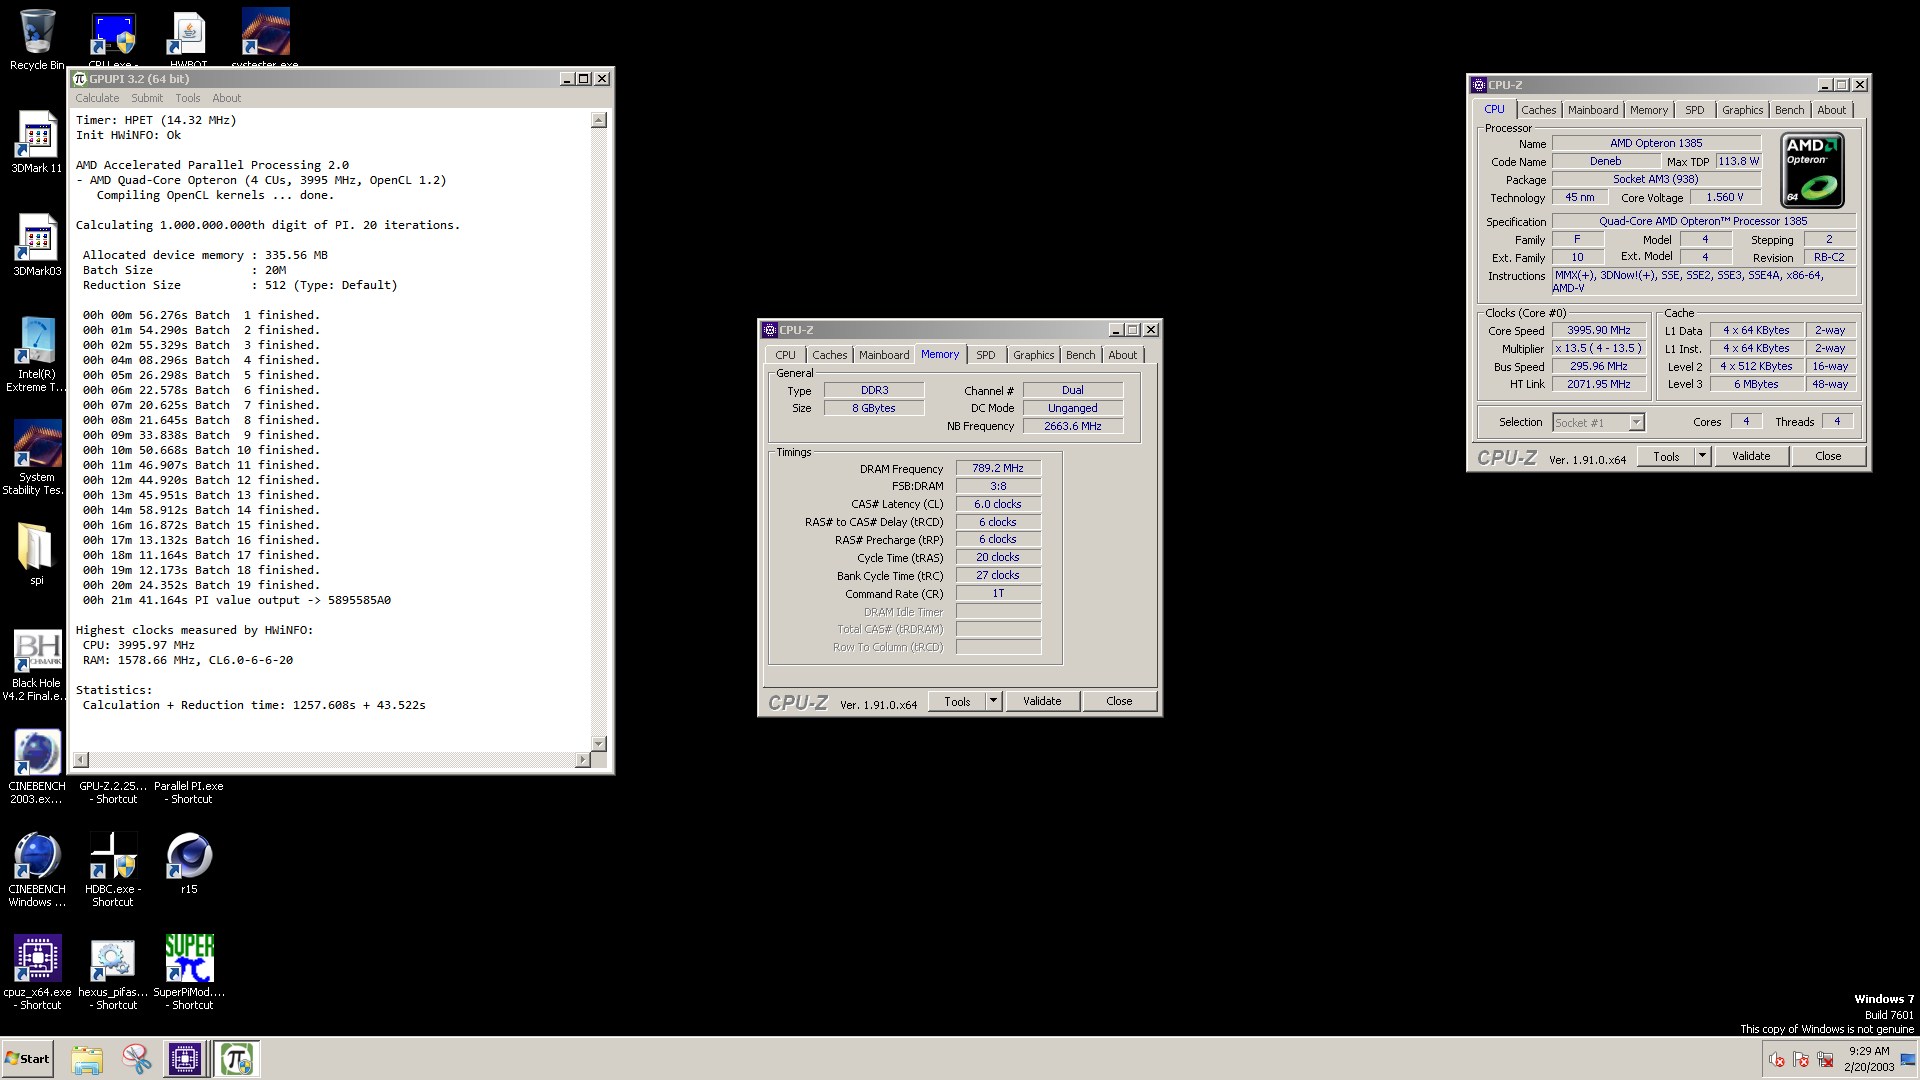Switch to Caches tab in middle CPU-Z
1920x1080 pixels.
[829, 355]
